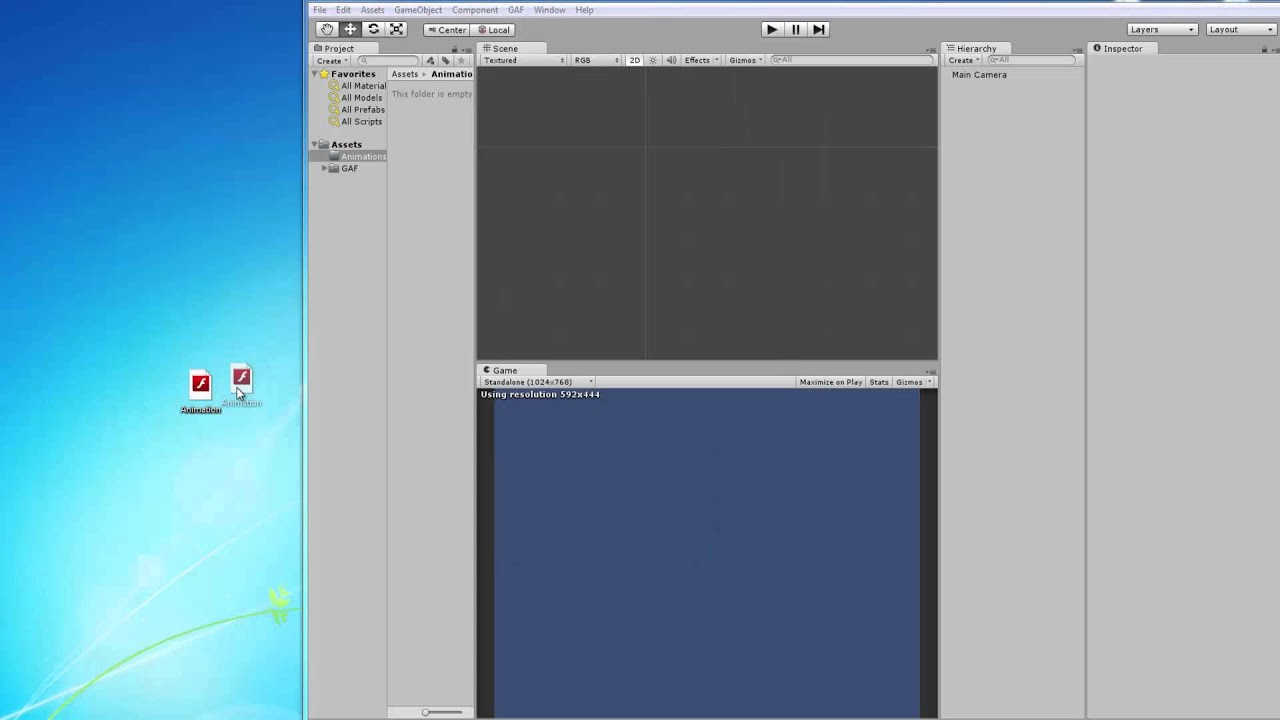This screenshot has width=1280, height=720.
Task: Open the Hierarchy panel Create dropdown
Action: 964,60
